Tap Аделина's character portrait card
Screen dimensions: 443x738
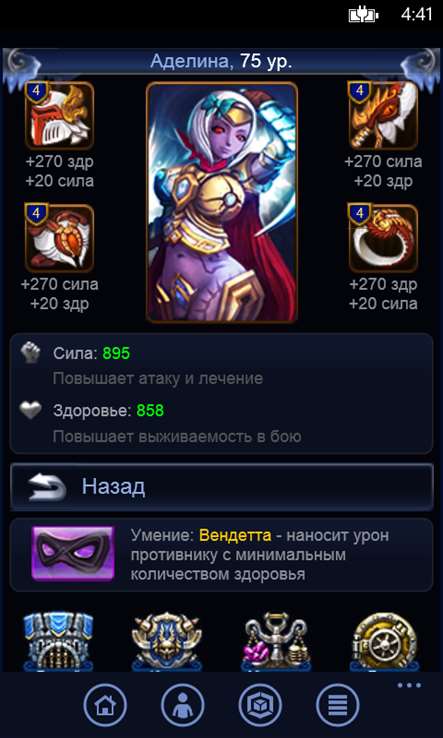click(222, 202)
